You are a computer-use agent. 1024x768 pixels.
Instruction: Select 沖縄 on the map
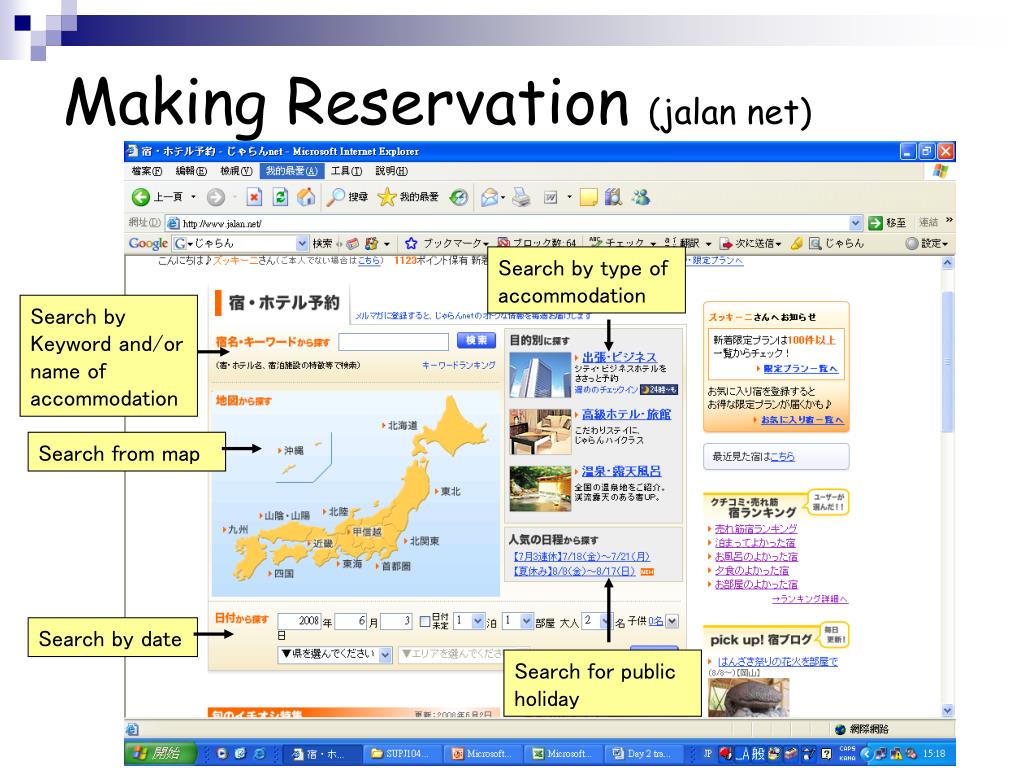point(293,451)
